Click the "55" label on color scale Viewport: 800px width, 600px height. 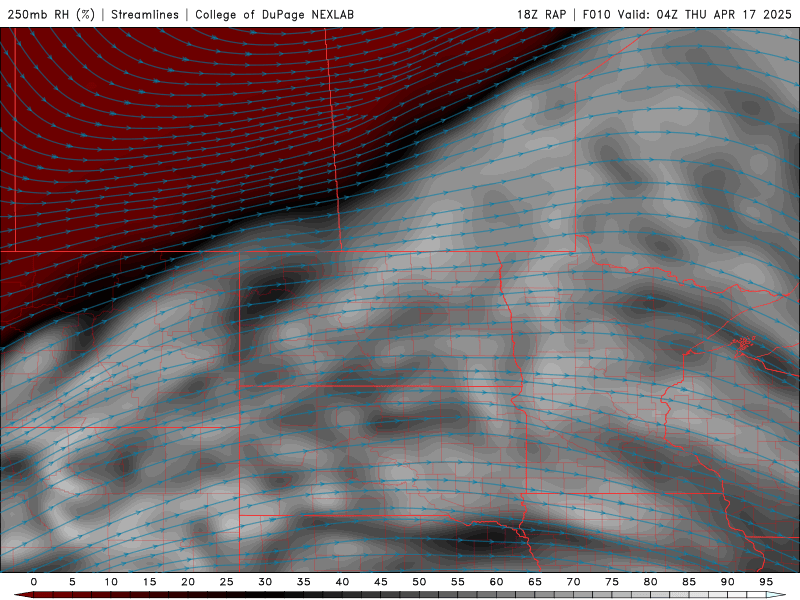tap(458, 582)
